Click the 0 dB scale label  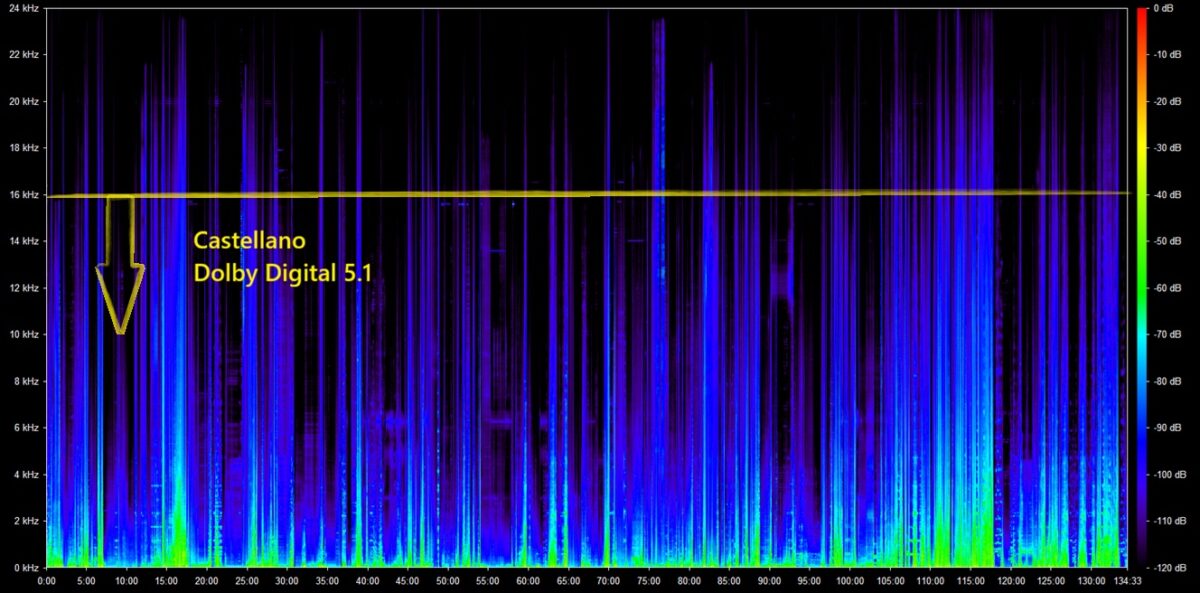[x=1161, y=8]
